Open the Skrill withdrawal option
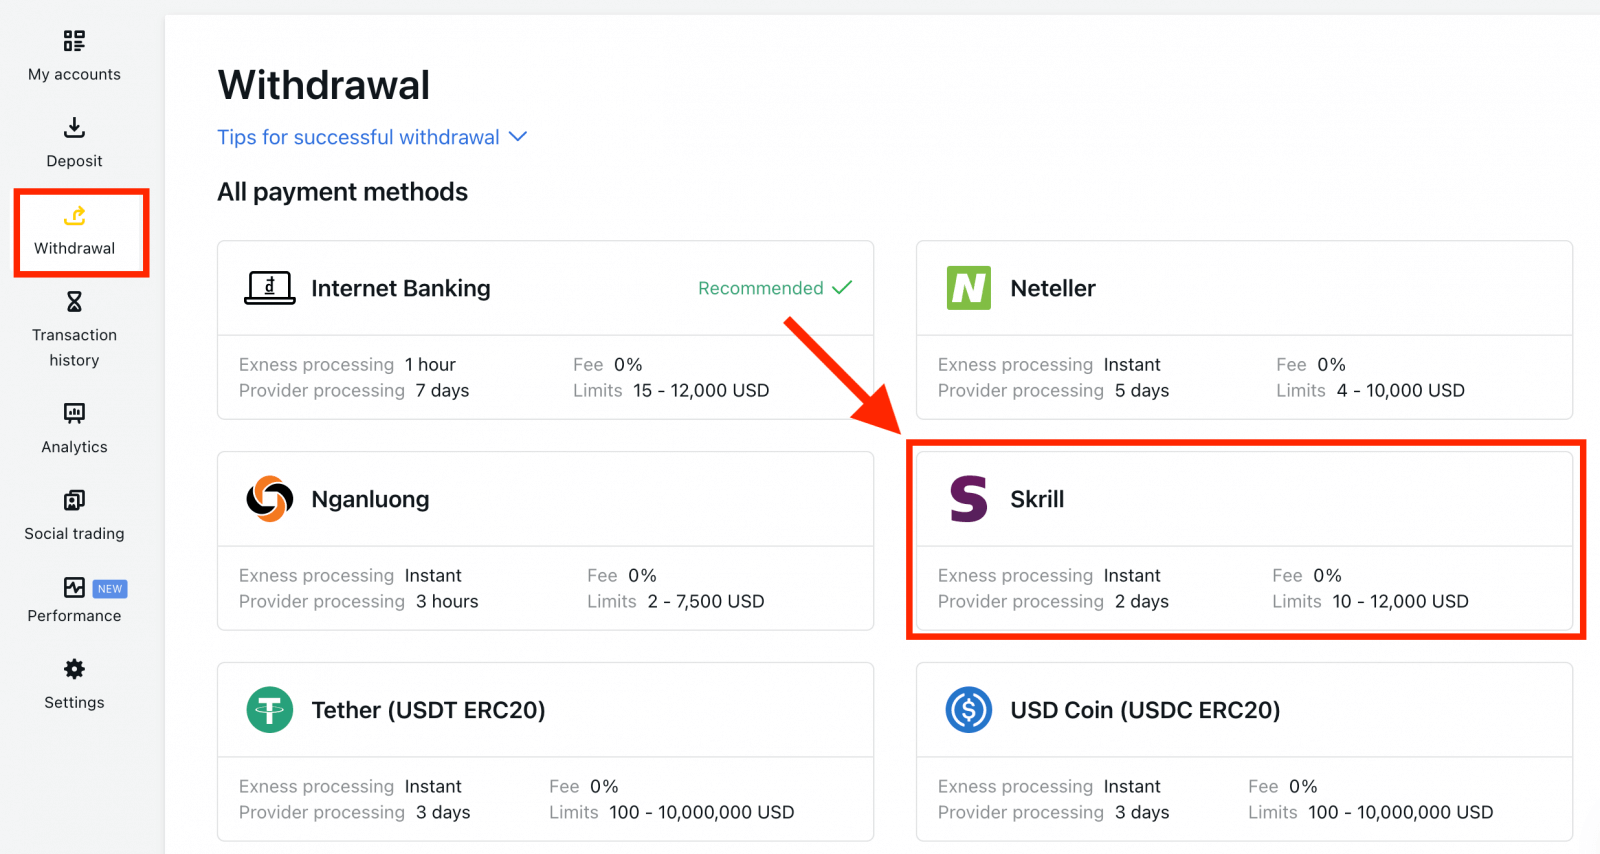The image size is (1600, 854). pos(1245,540)
